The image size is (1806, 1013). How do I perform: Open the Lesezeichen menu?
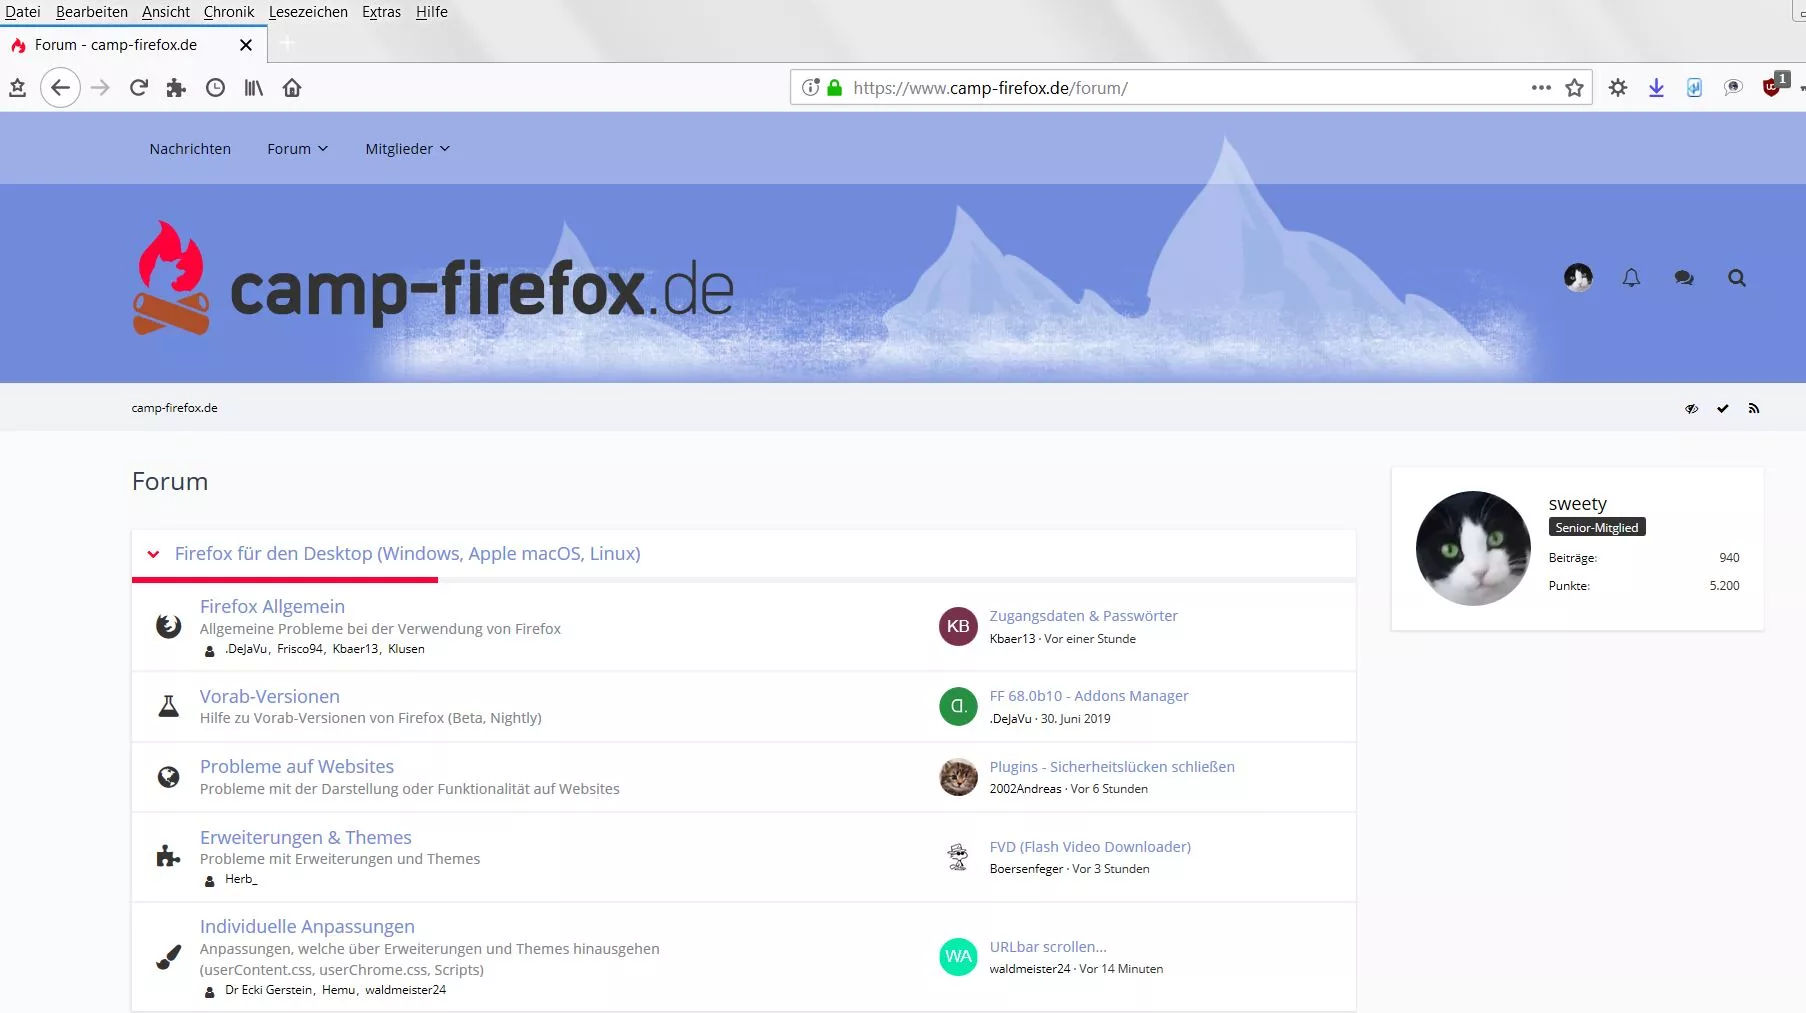pyautogui.click(x=308, y=12)
